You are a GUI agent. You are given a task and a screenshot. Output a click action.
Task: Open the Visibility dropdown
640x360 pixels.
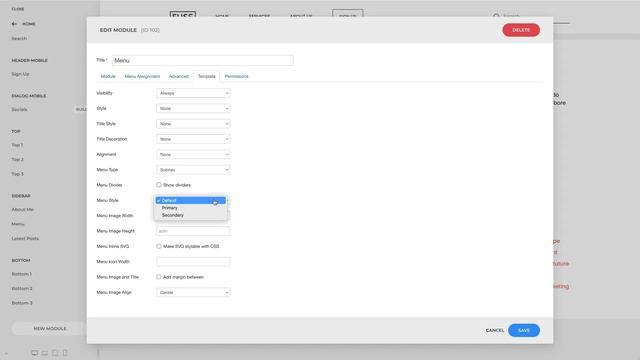[x=193, y=93]
